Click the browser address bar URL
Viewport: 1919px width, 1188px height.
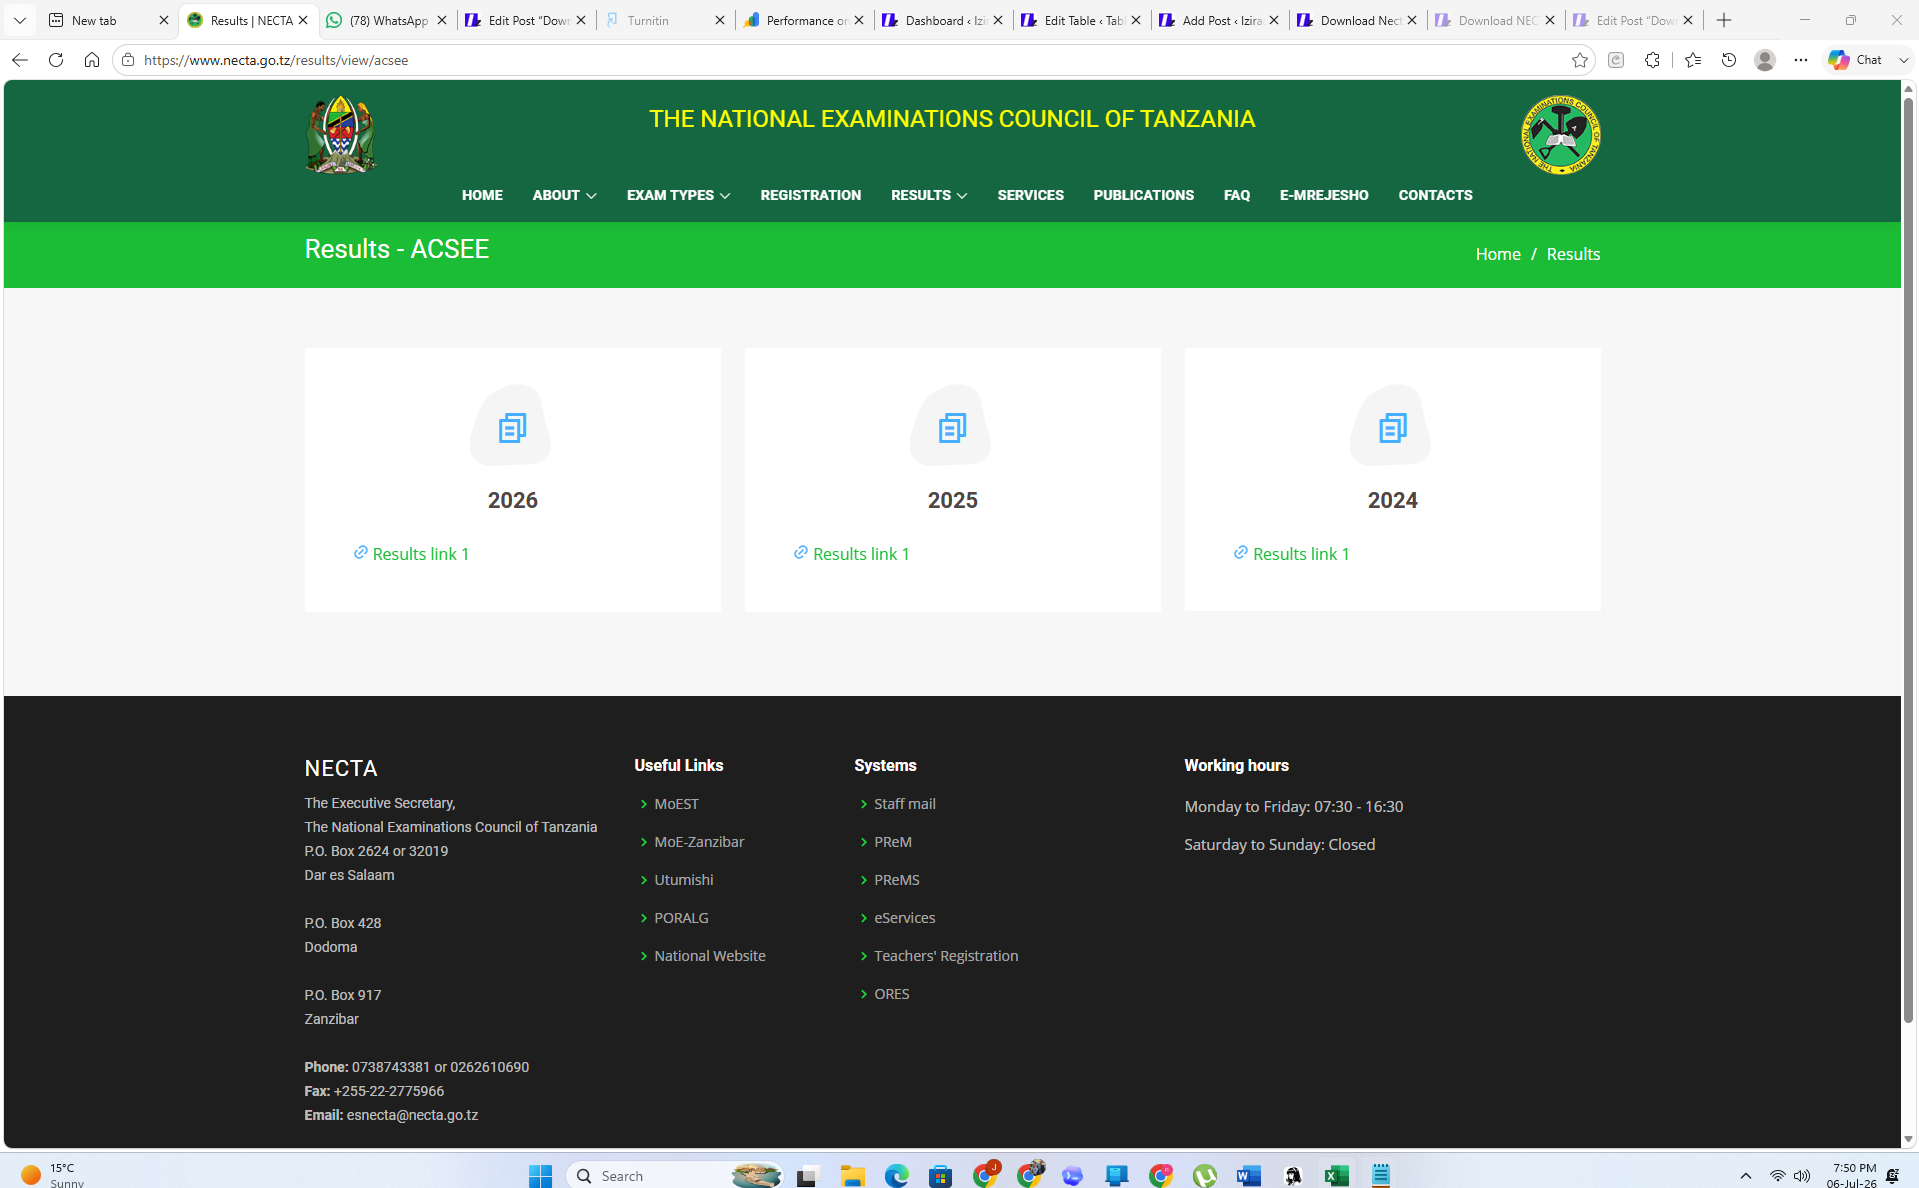pyautogui.click(x=276, y=60)
